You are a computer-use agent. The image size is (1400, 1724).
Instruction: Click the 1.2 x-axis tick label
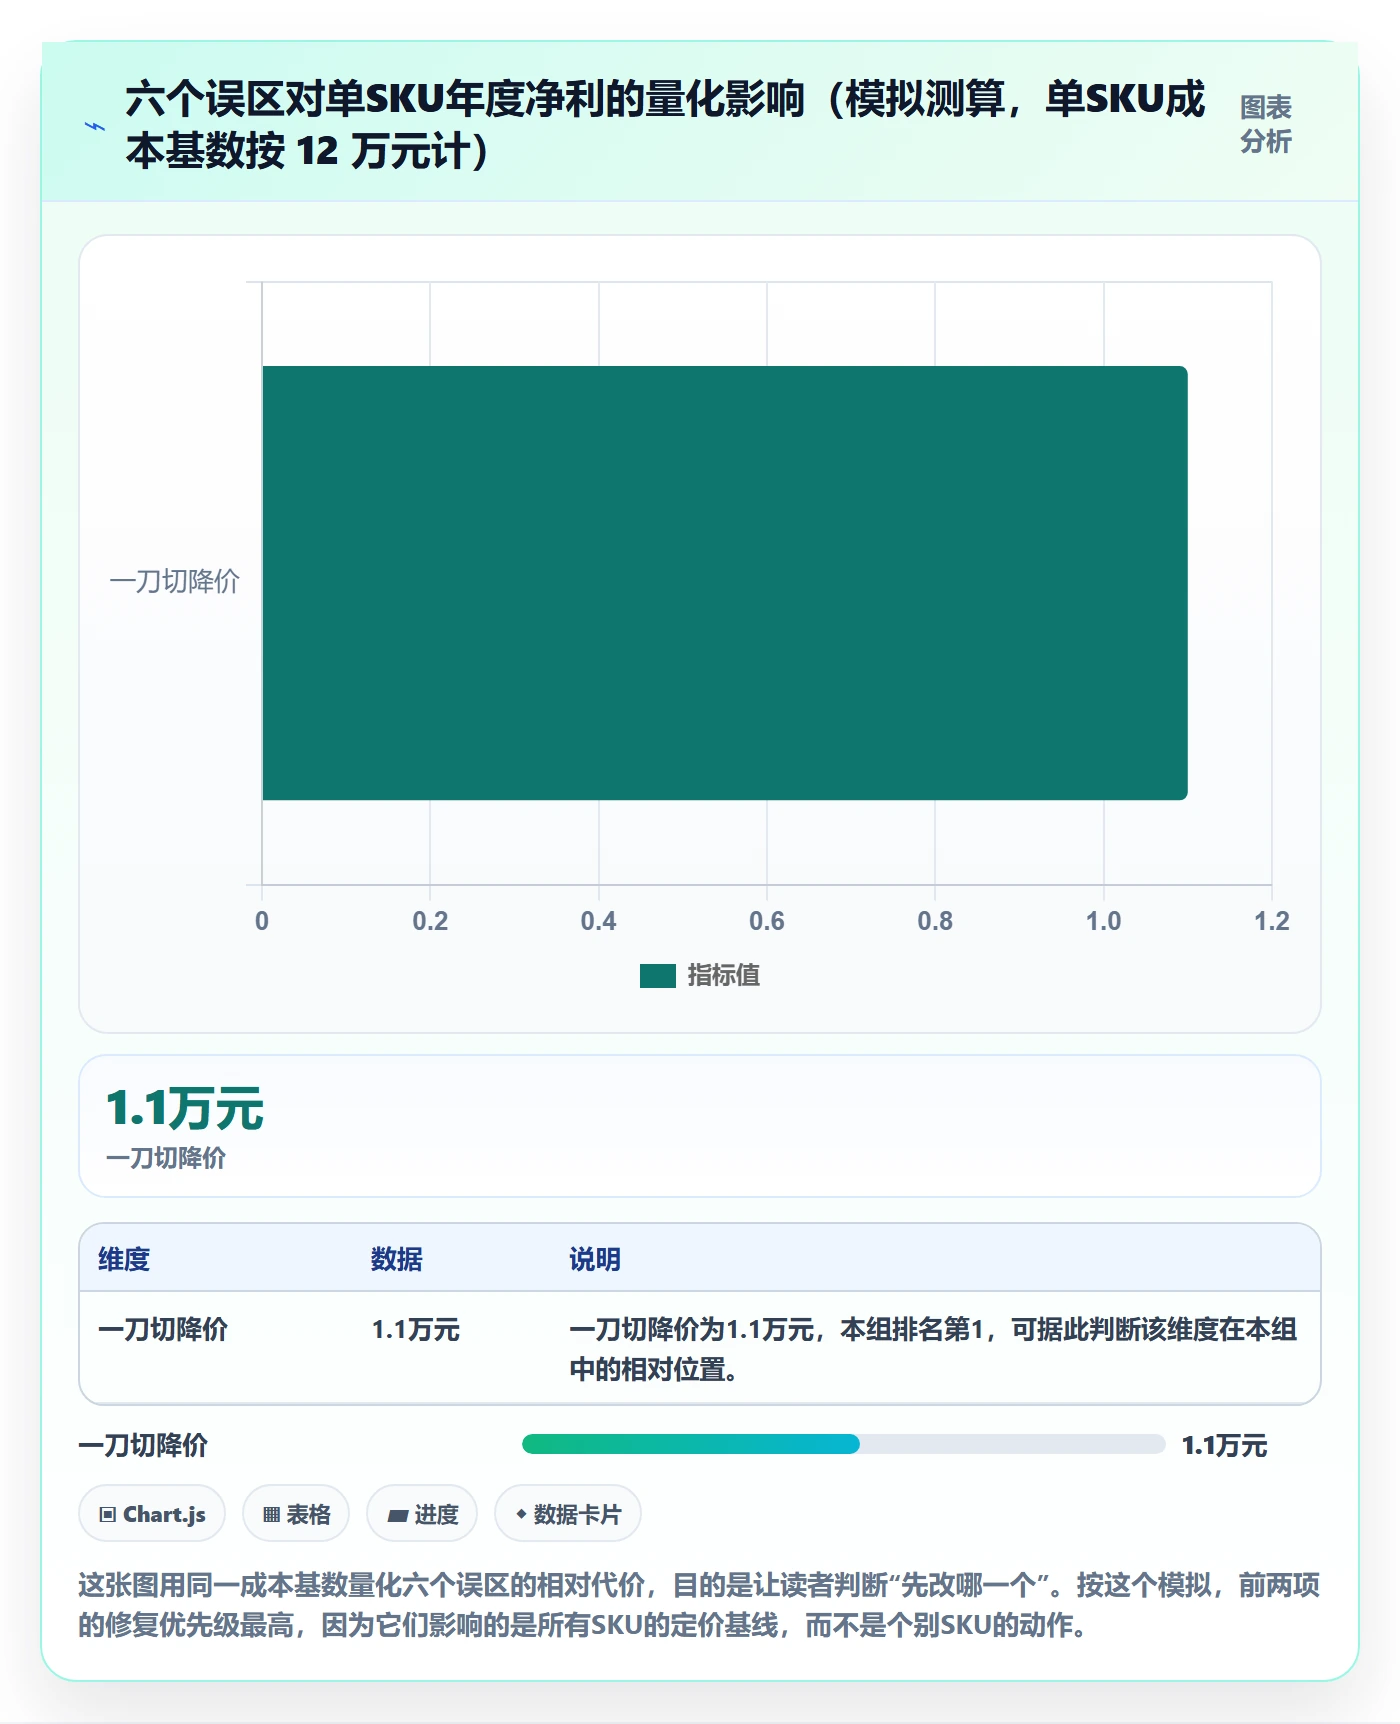(1272, 921)
